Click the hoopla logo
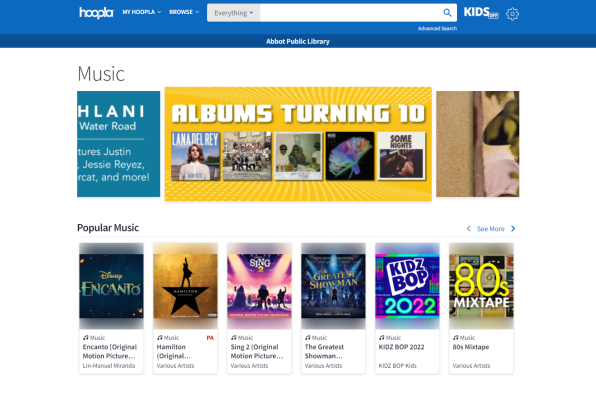596x393 pixels. 96,13
